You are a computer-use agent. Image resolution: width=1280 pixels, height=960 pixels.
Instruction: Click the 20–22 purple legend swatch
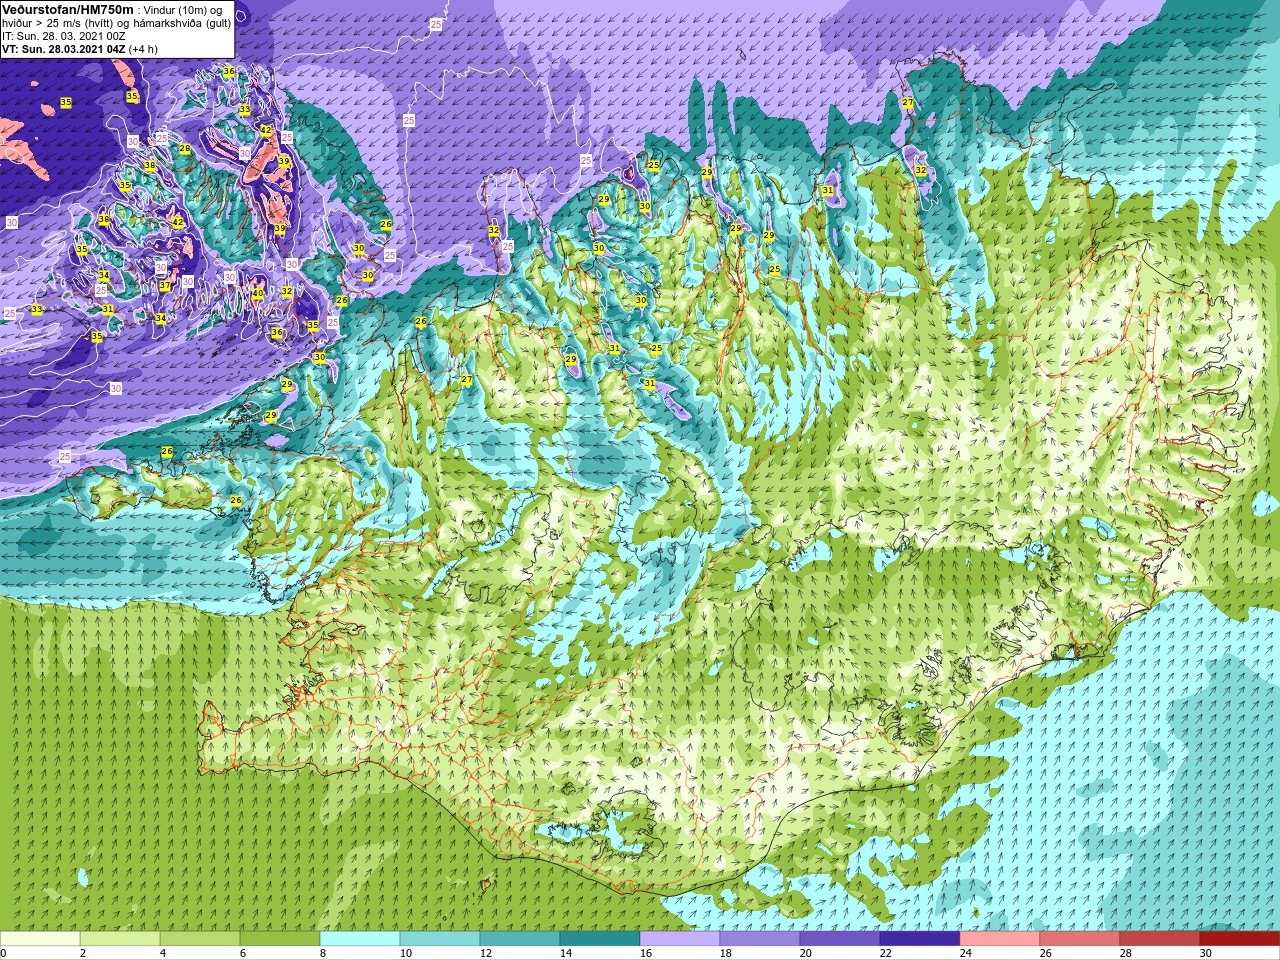(840, 939)
